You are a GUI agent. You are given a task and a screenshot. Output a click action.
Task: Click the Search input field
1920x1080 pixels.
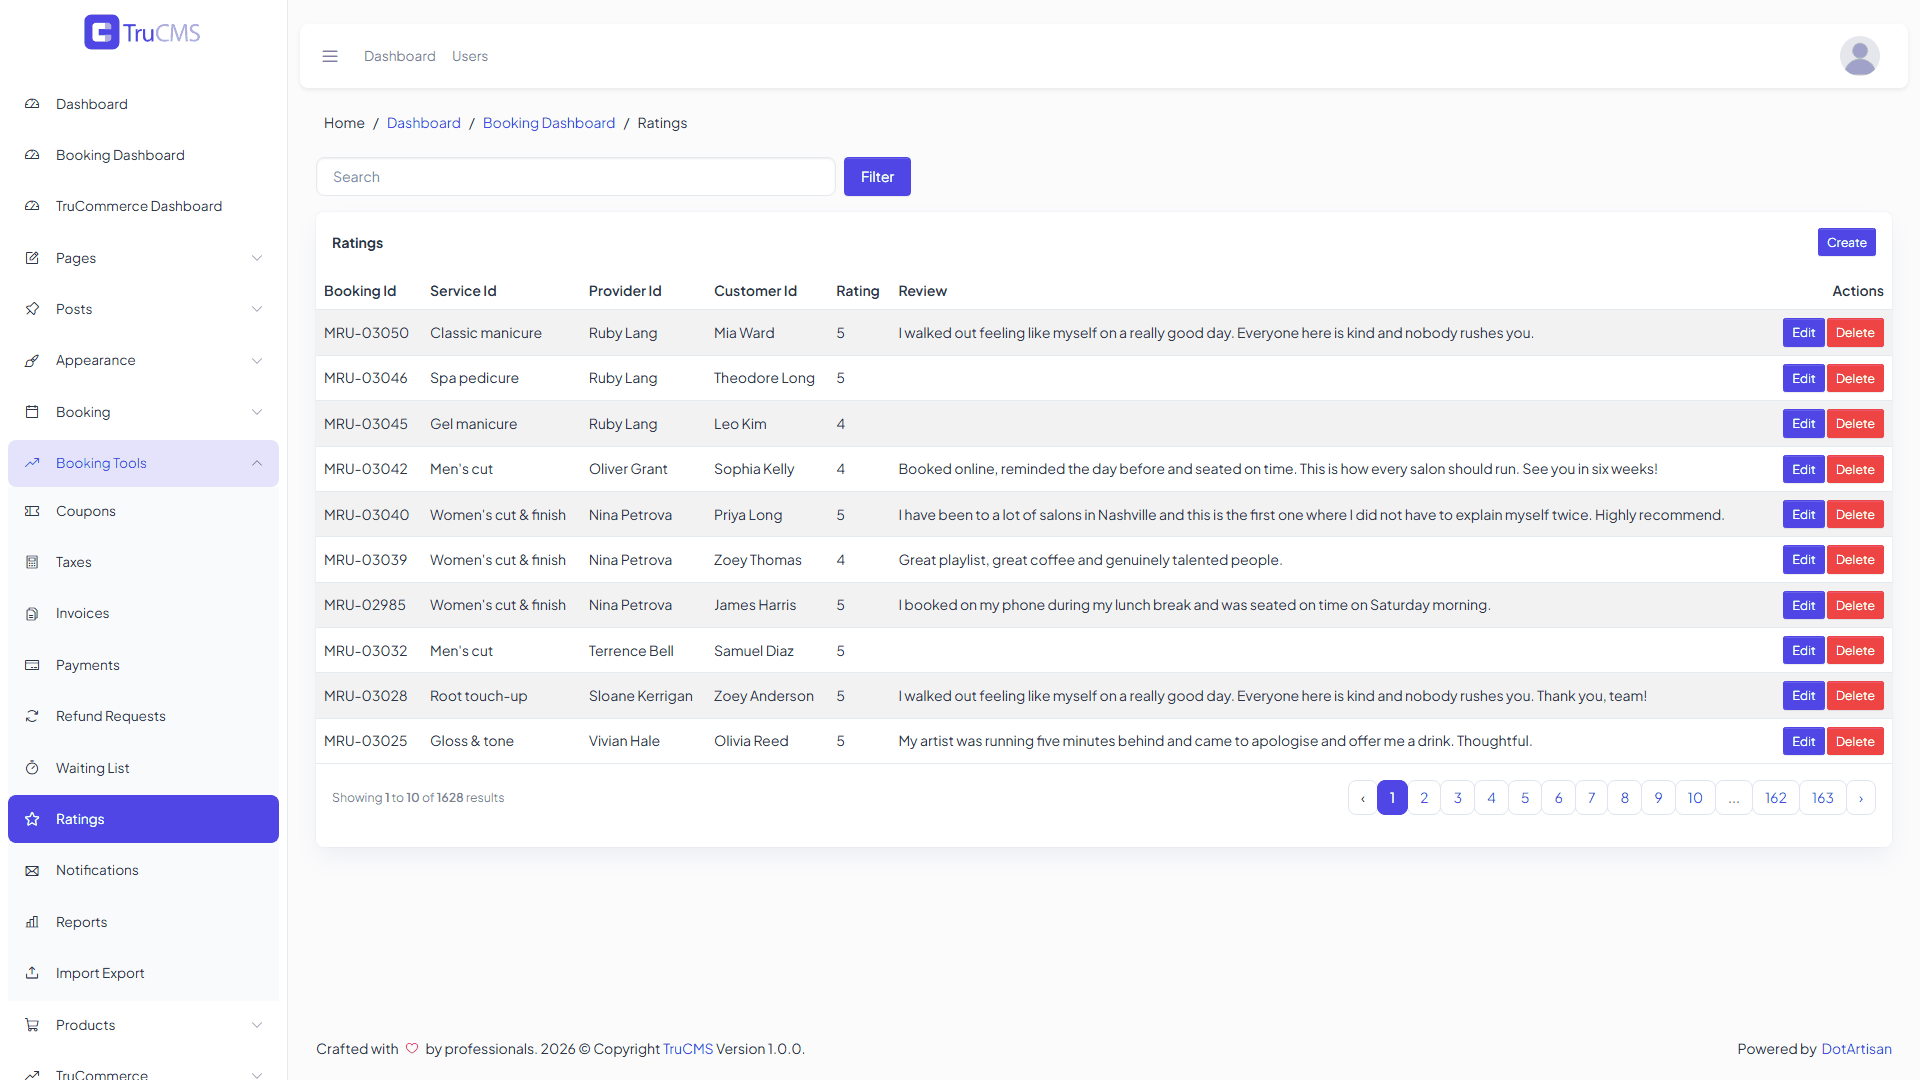click(576, 177)
